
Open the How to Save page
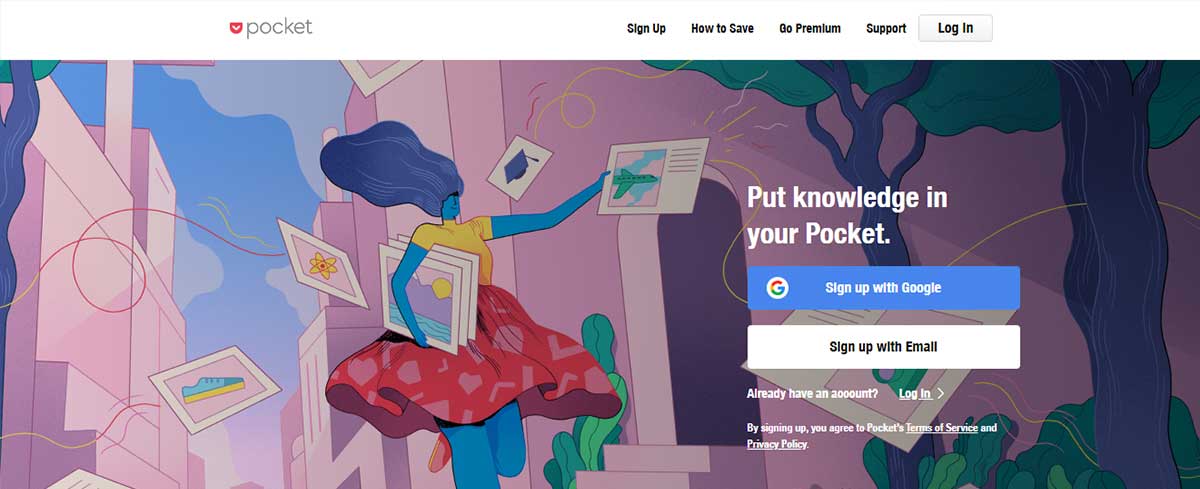click(722, 28)
